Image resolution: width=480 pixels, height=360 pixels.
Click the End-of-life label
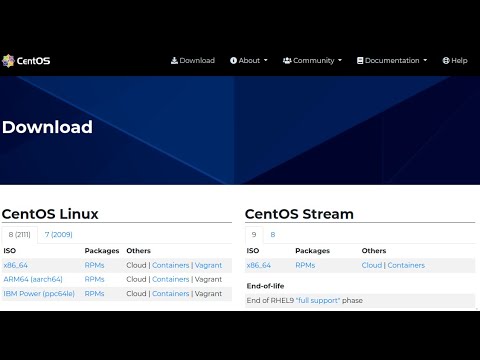pyautogui.click(x=265, y=286)
